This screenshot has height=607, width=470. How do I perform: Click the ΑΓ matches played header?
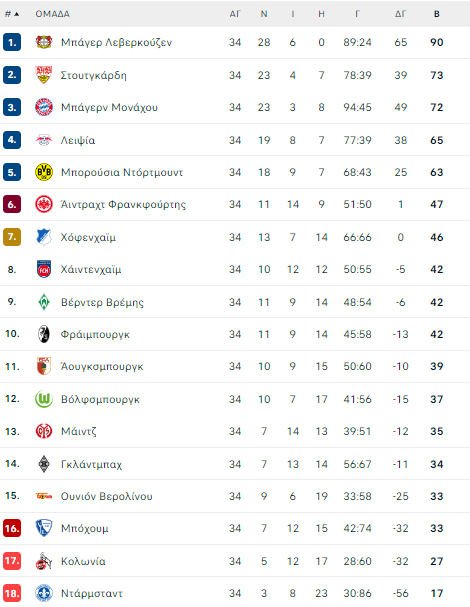click(235, 14)
